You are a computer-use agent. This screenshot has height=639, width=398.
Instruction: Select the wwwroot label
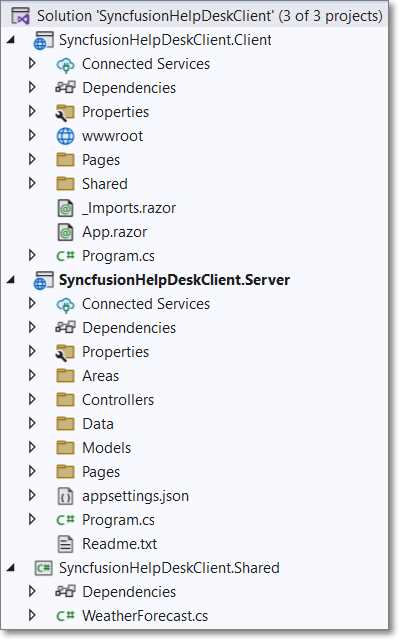(x=112, y=136)
